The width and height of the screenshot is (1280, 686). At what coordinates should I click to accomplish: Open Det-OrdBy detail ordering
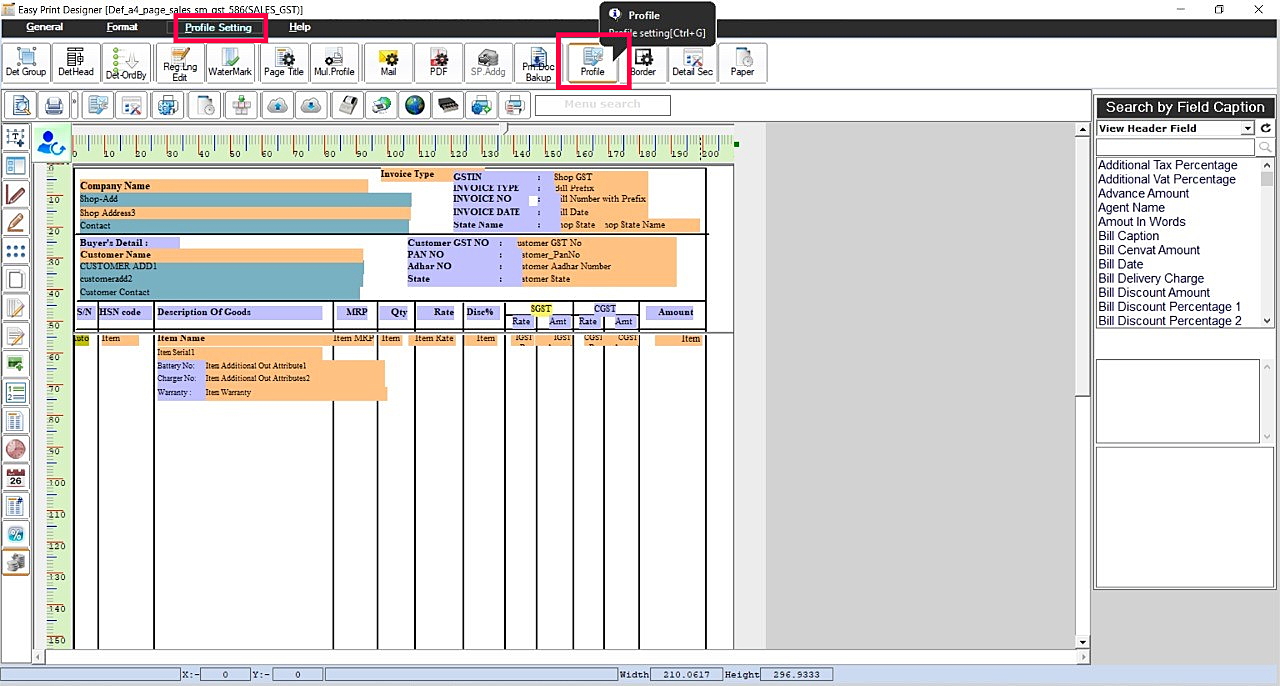pyautogui.click(x=126, y=63)
